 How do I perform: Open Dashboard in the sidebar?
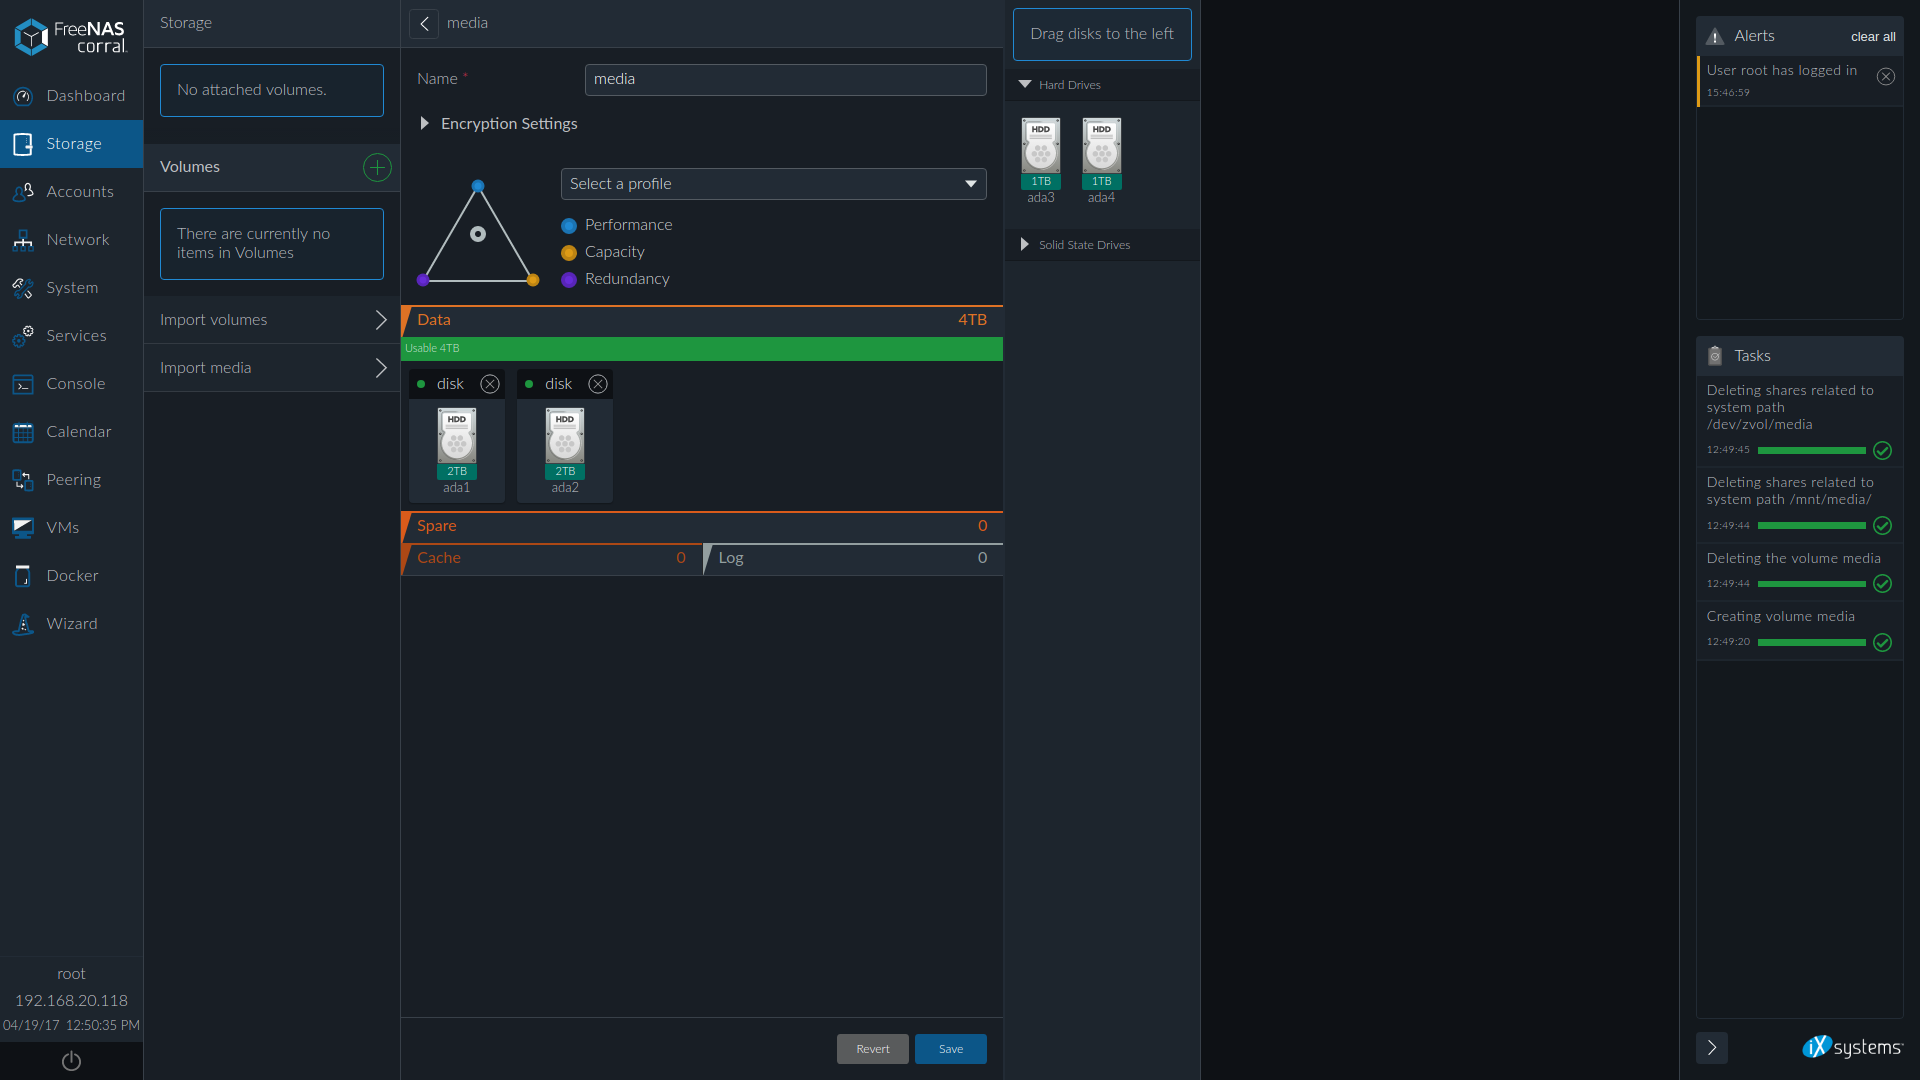pos(85,96)
